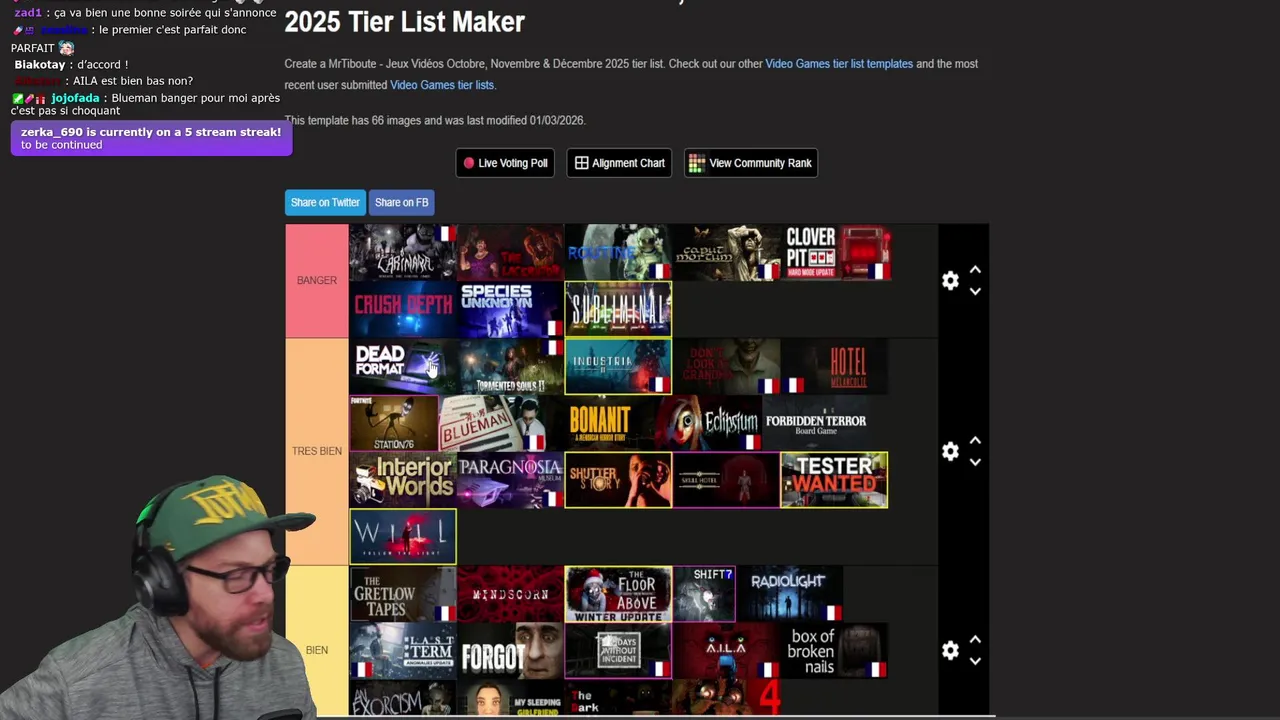Viewport: 1280px width, 720px height.
Task: Move BIEN tier down with arrow
Action: coord(975,661)
